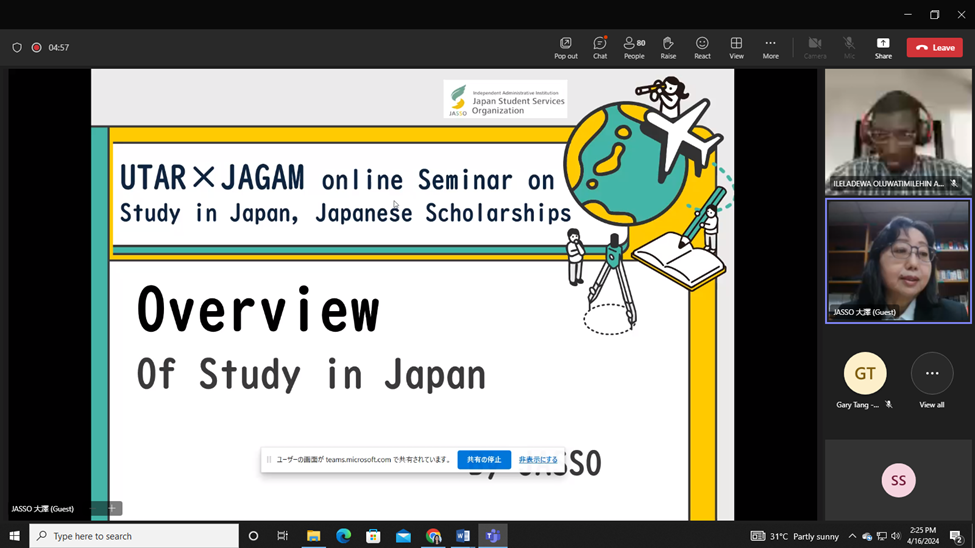This screenshot has height=548, width=975.
Task: Open the React emoji options
Action: [x=702, y=48]
